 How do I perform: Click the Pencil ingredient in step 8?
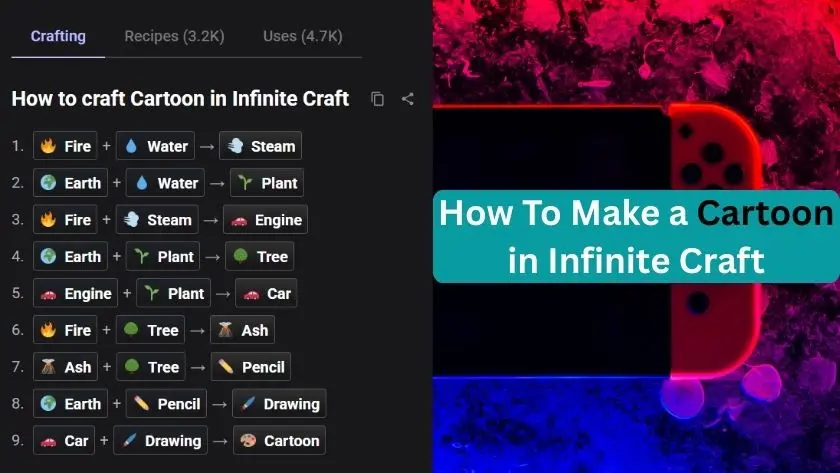(166, 403)
